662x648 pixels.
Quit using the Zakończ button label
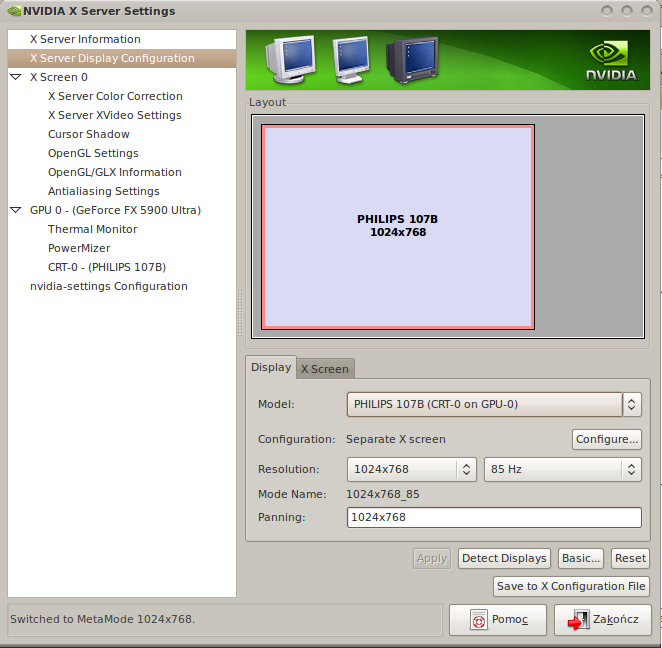616,619
